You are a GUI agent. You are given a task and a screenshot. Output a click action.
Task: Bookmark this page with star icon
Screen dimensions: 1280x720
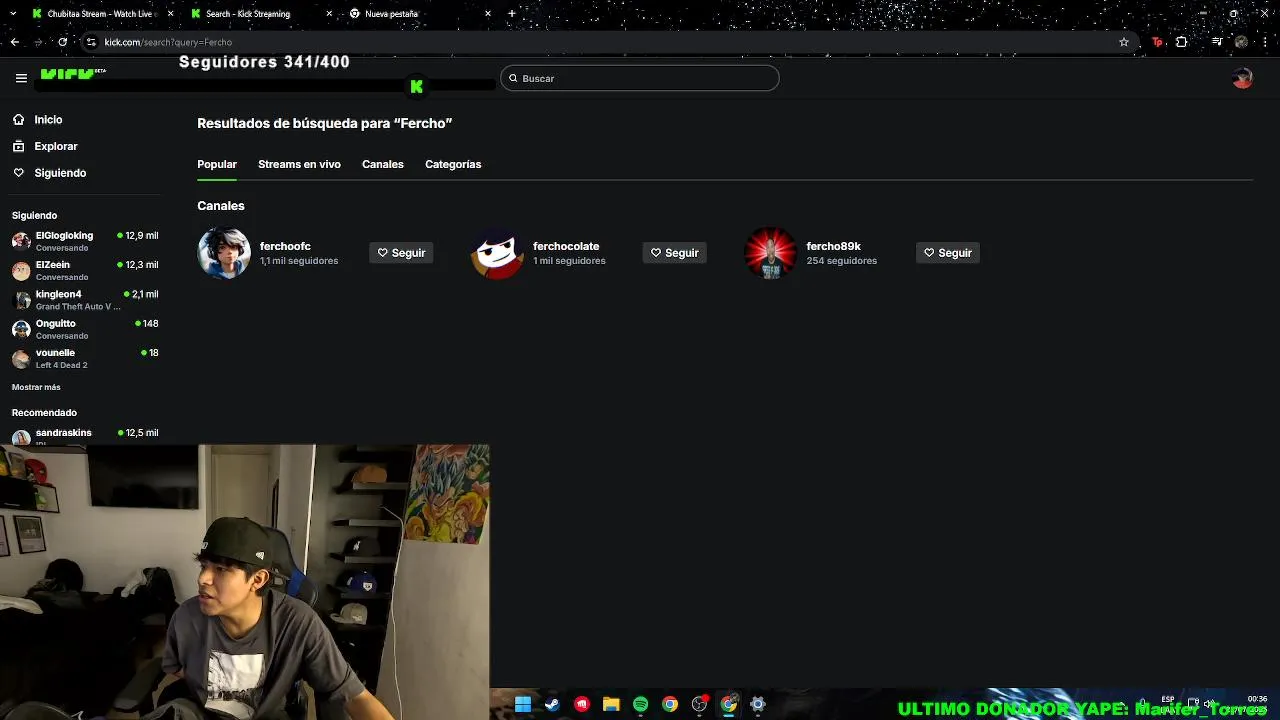click(x=1124, y=42)
